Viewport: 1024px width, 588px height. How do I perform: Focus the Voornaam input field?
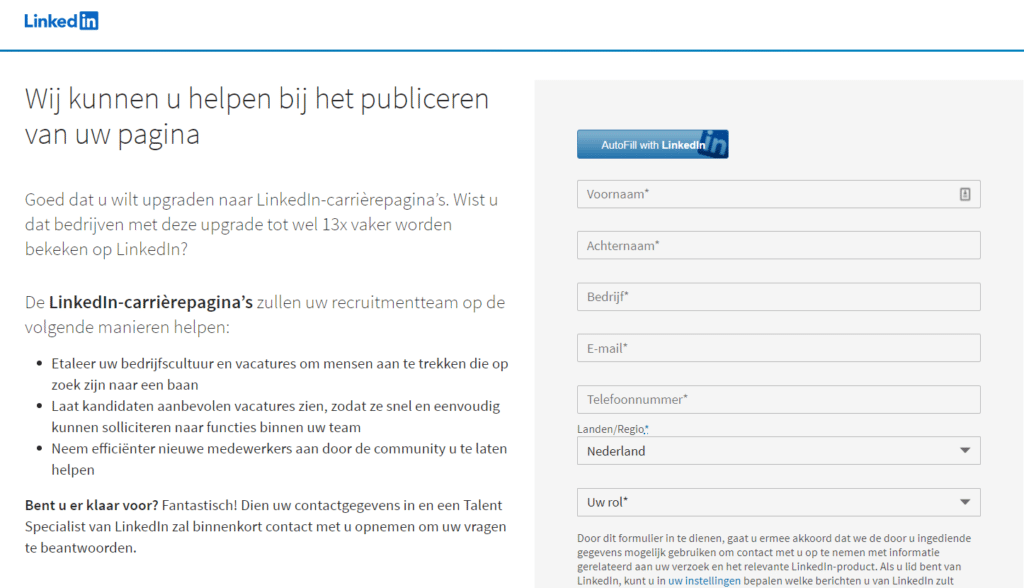[778, 194]
